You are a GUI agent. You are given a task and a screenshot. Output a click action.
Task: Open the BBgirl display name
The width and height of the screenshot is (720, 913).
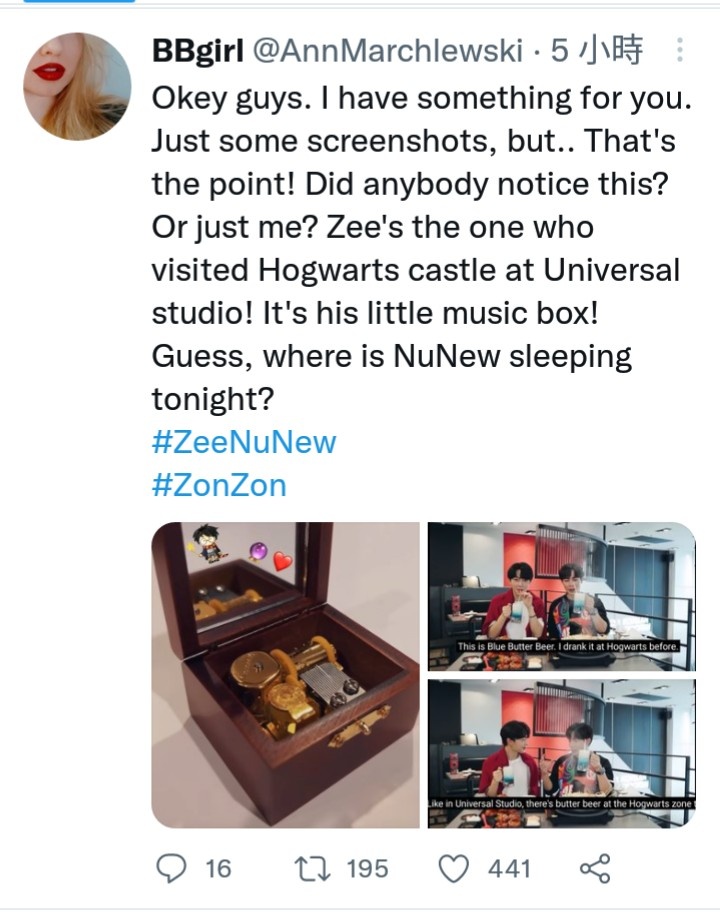pos(198,51)
